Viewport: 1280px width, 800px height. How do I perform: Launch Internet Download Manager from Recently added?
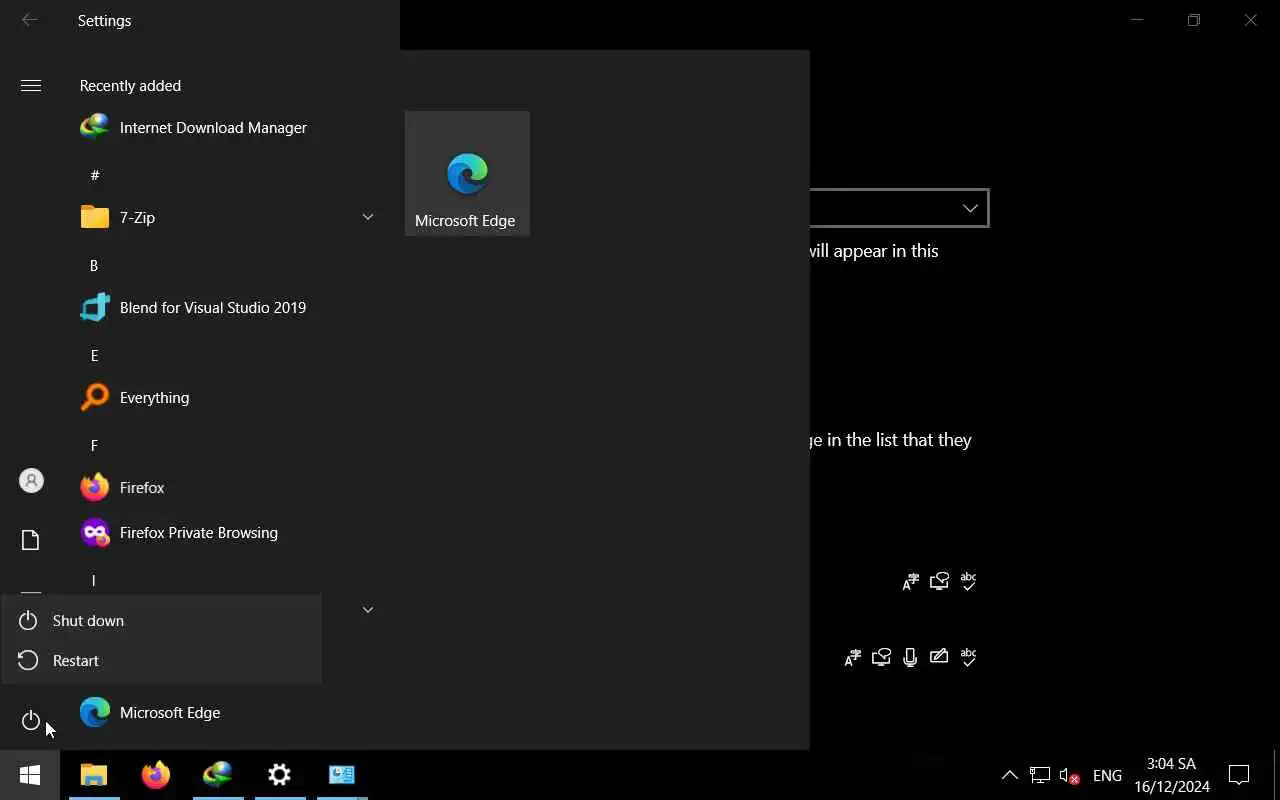(x=193, y=127)
